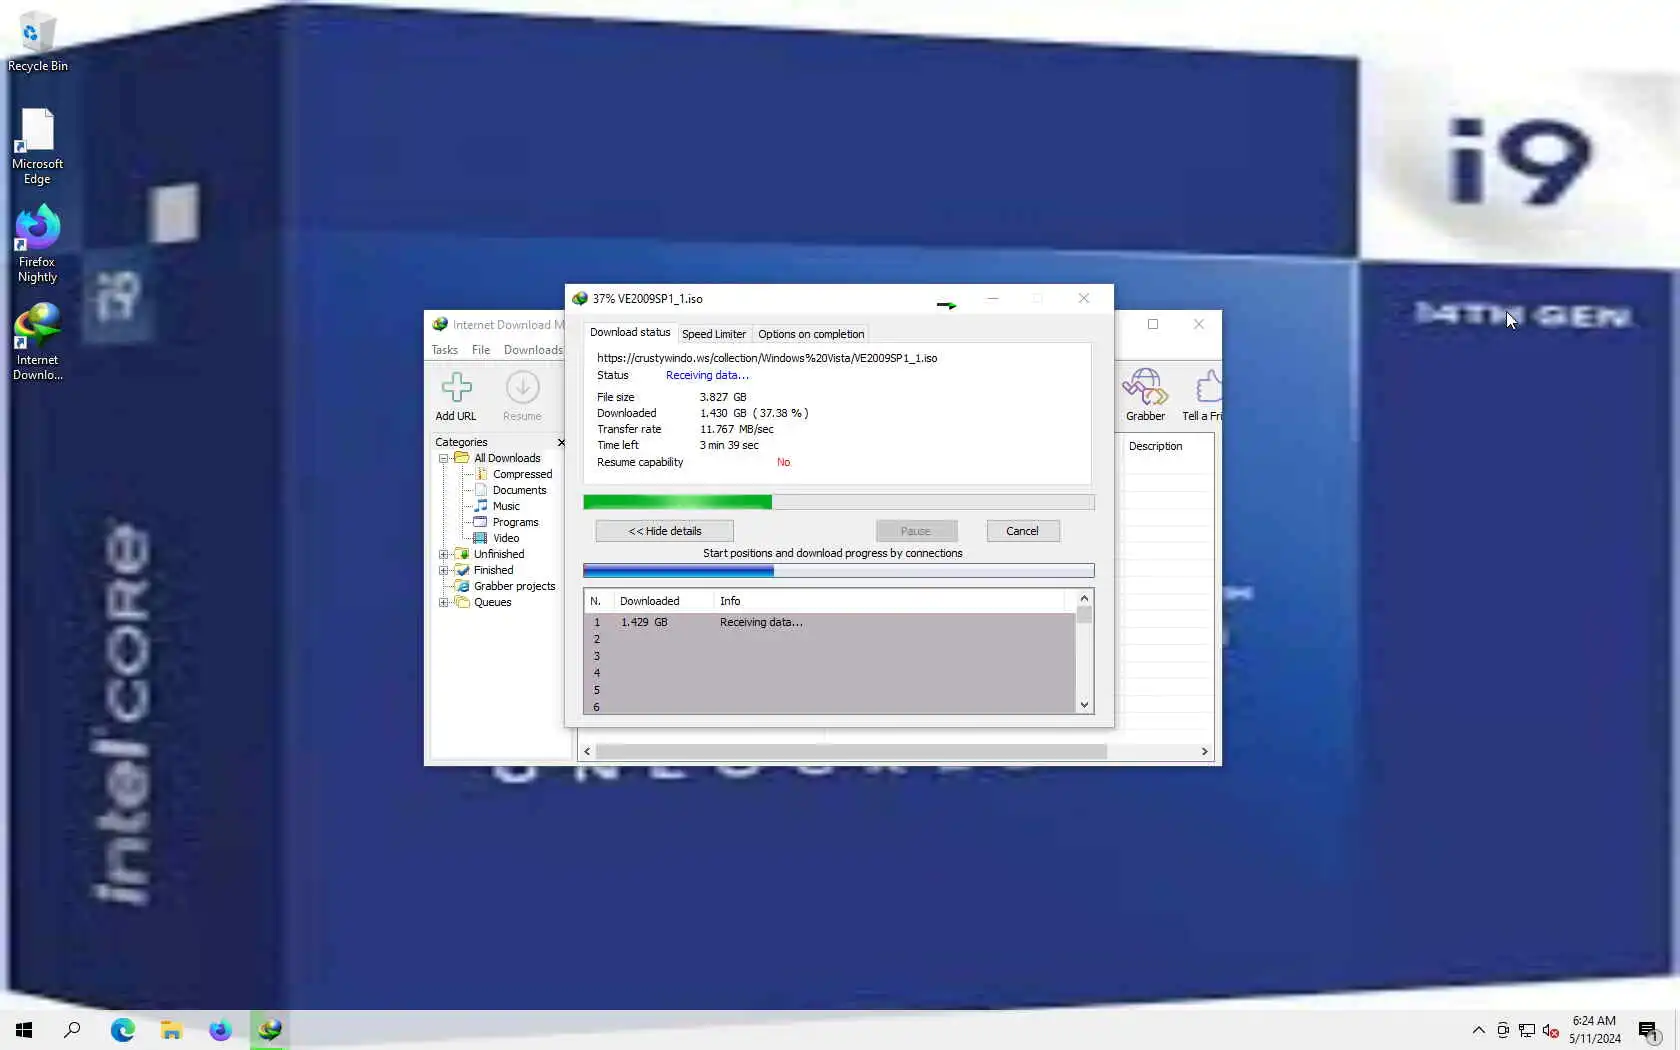
Task: Close the Categories panel
Action: [x=561, y=442]
